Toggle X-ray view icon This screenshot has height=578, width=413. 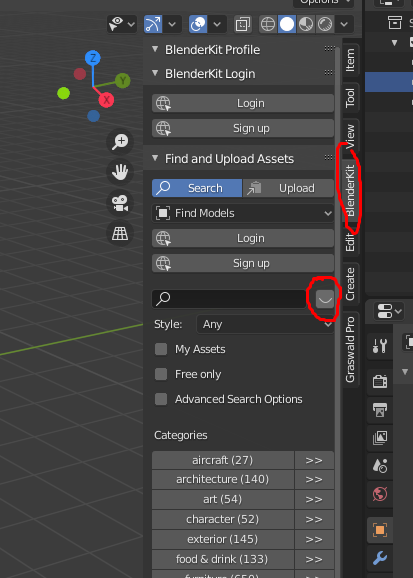243,24
